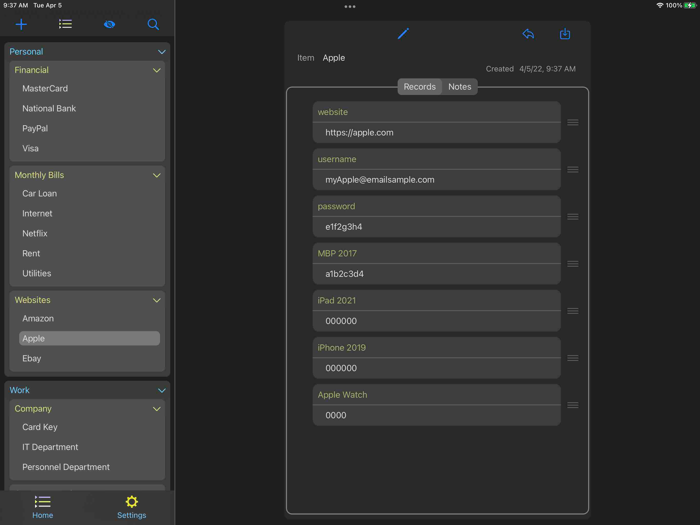Toggle the eye visibility icon
Viewport: 700px width, 525px height.
coord(109,24)
